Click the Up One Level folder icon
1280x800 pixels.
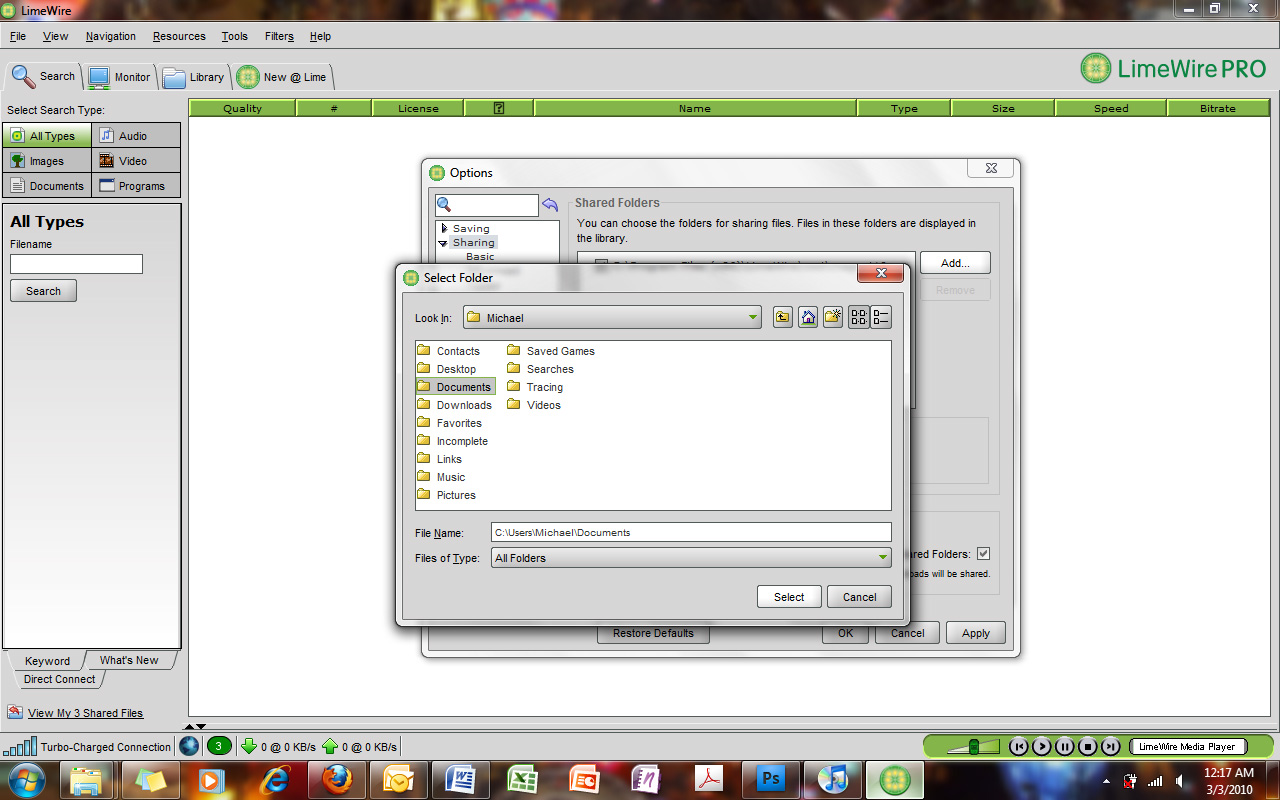[x=782, y=318]
